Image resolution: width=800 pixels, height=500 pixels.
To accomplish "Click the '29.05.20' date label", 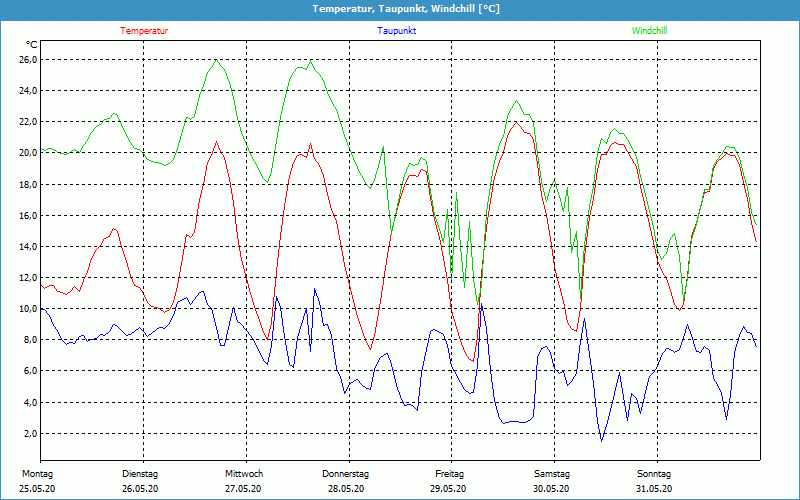I will click(x=448, y=489).
